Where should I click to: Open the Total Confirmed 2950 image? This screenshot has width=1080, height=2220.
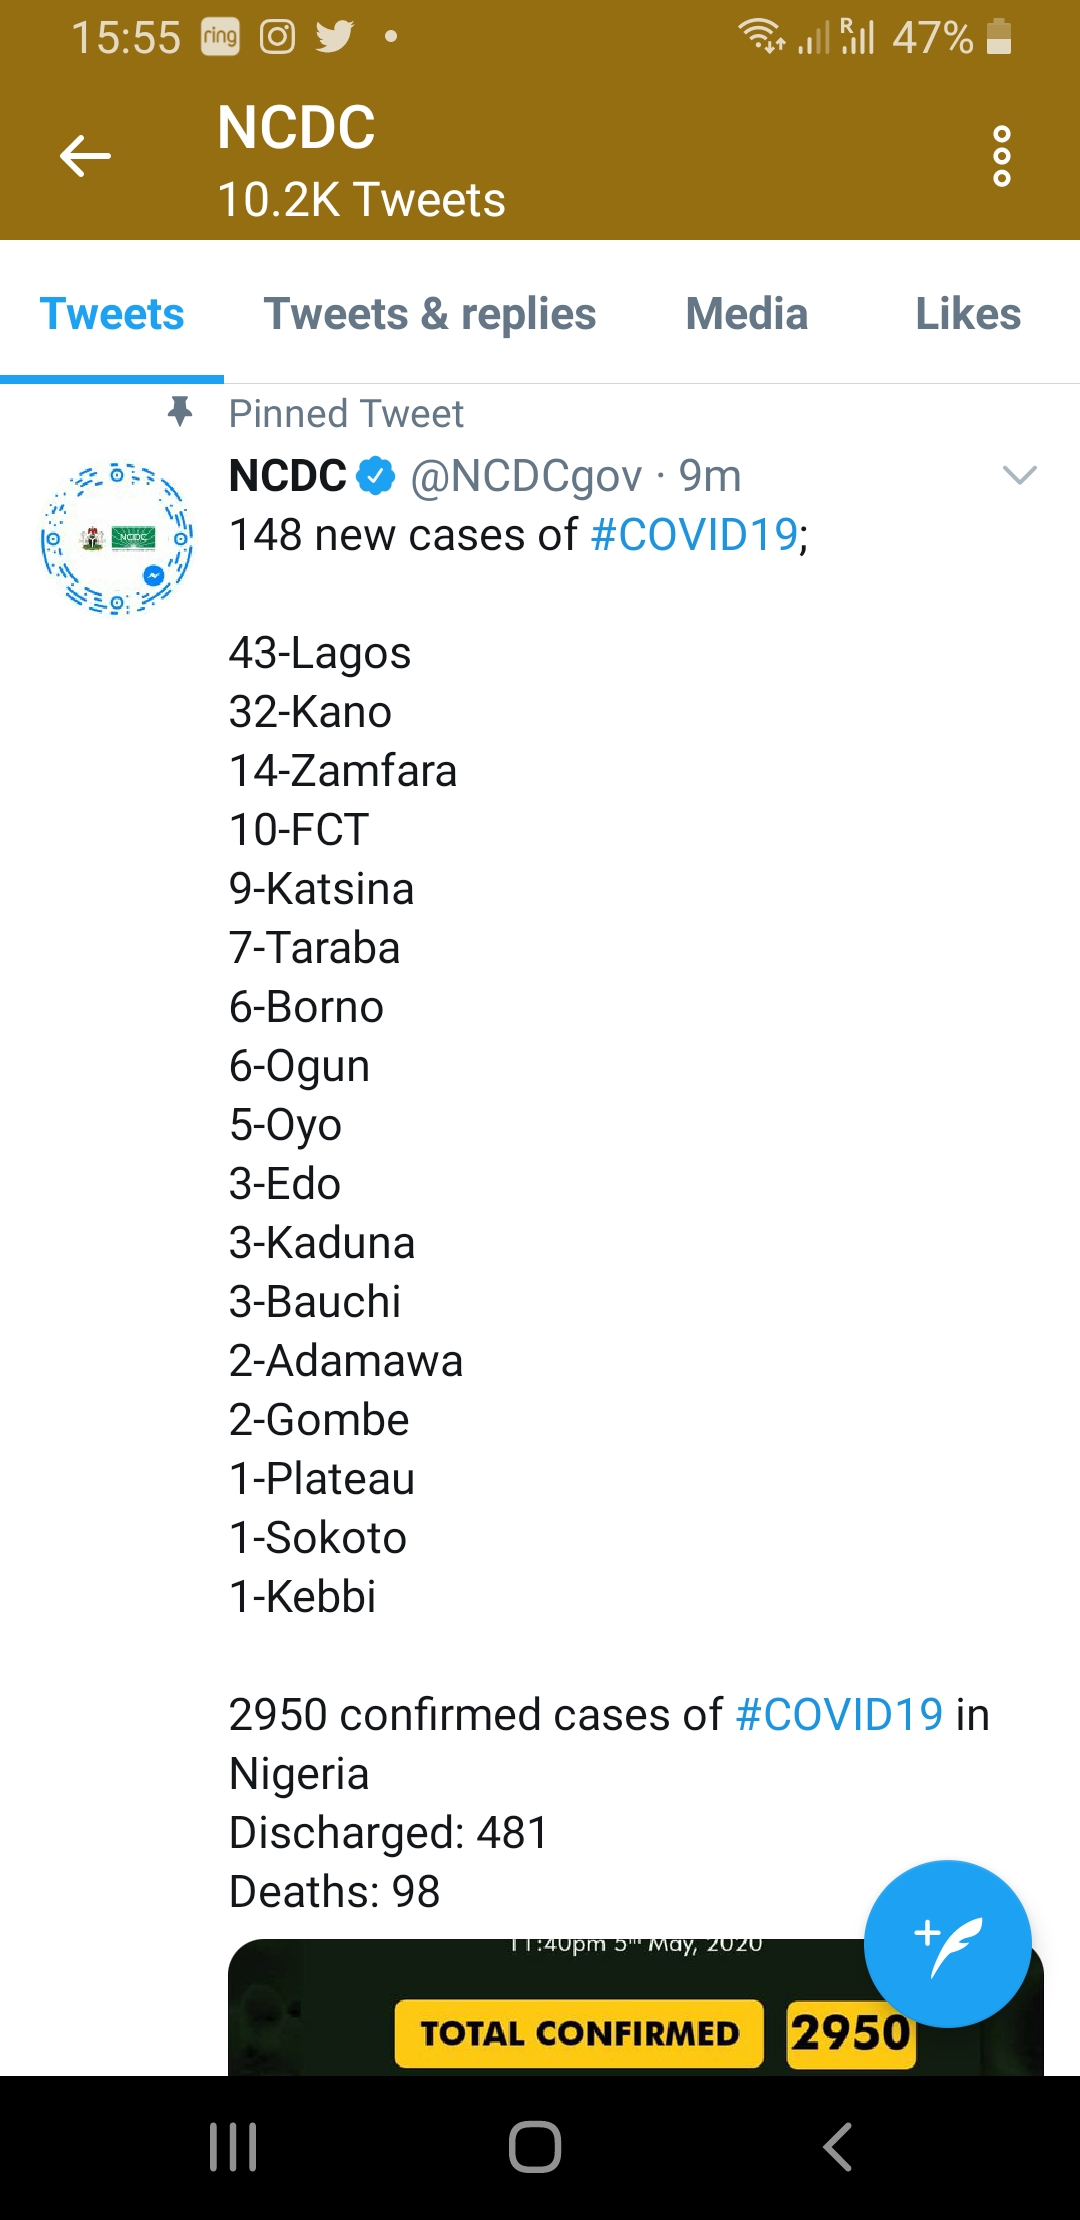[x=636, y=2007]
